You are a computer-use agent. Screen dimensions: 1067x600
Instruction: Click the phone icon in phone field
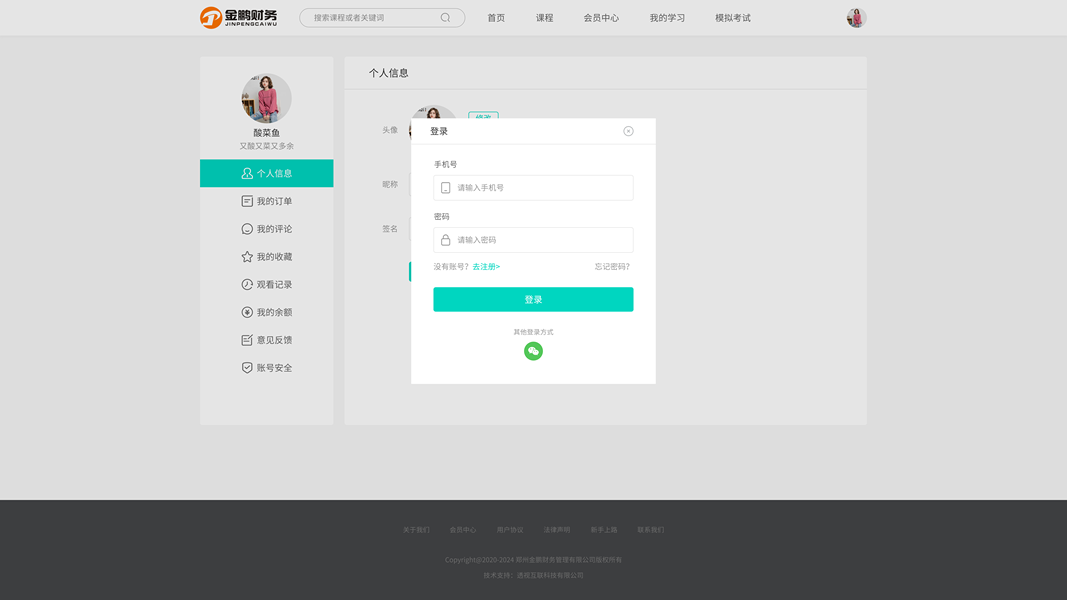click(x=446, y=188)
